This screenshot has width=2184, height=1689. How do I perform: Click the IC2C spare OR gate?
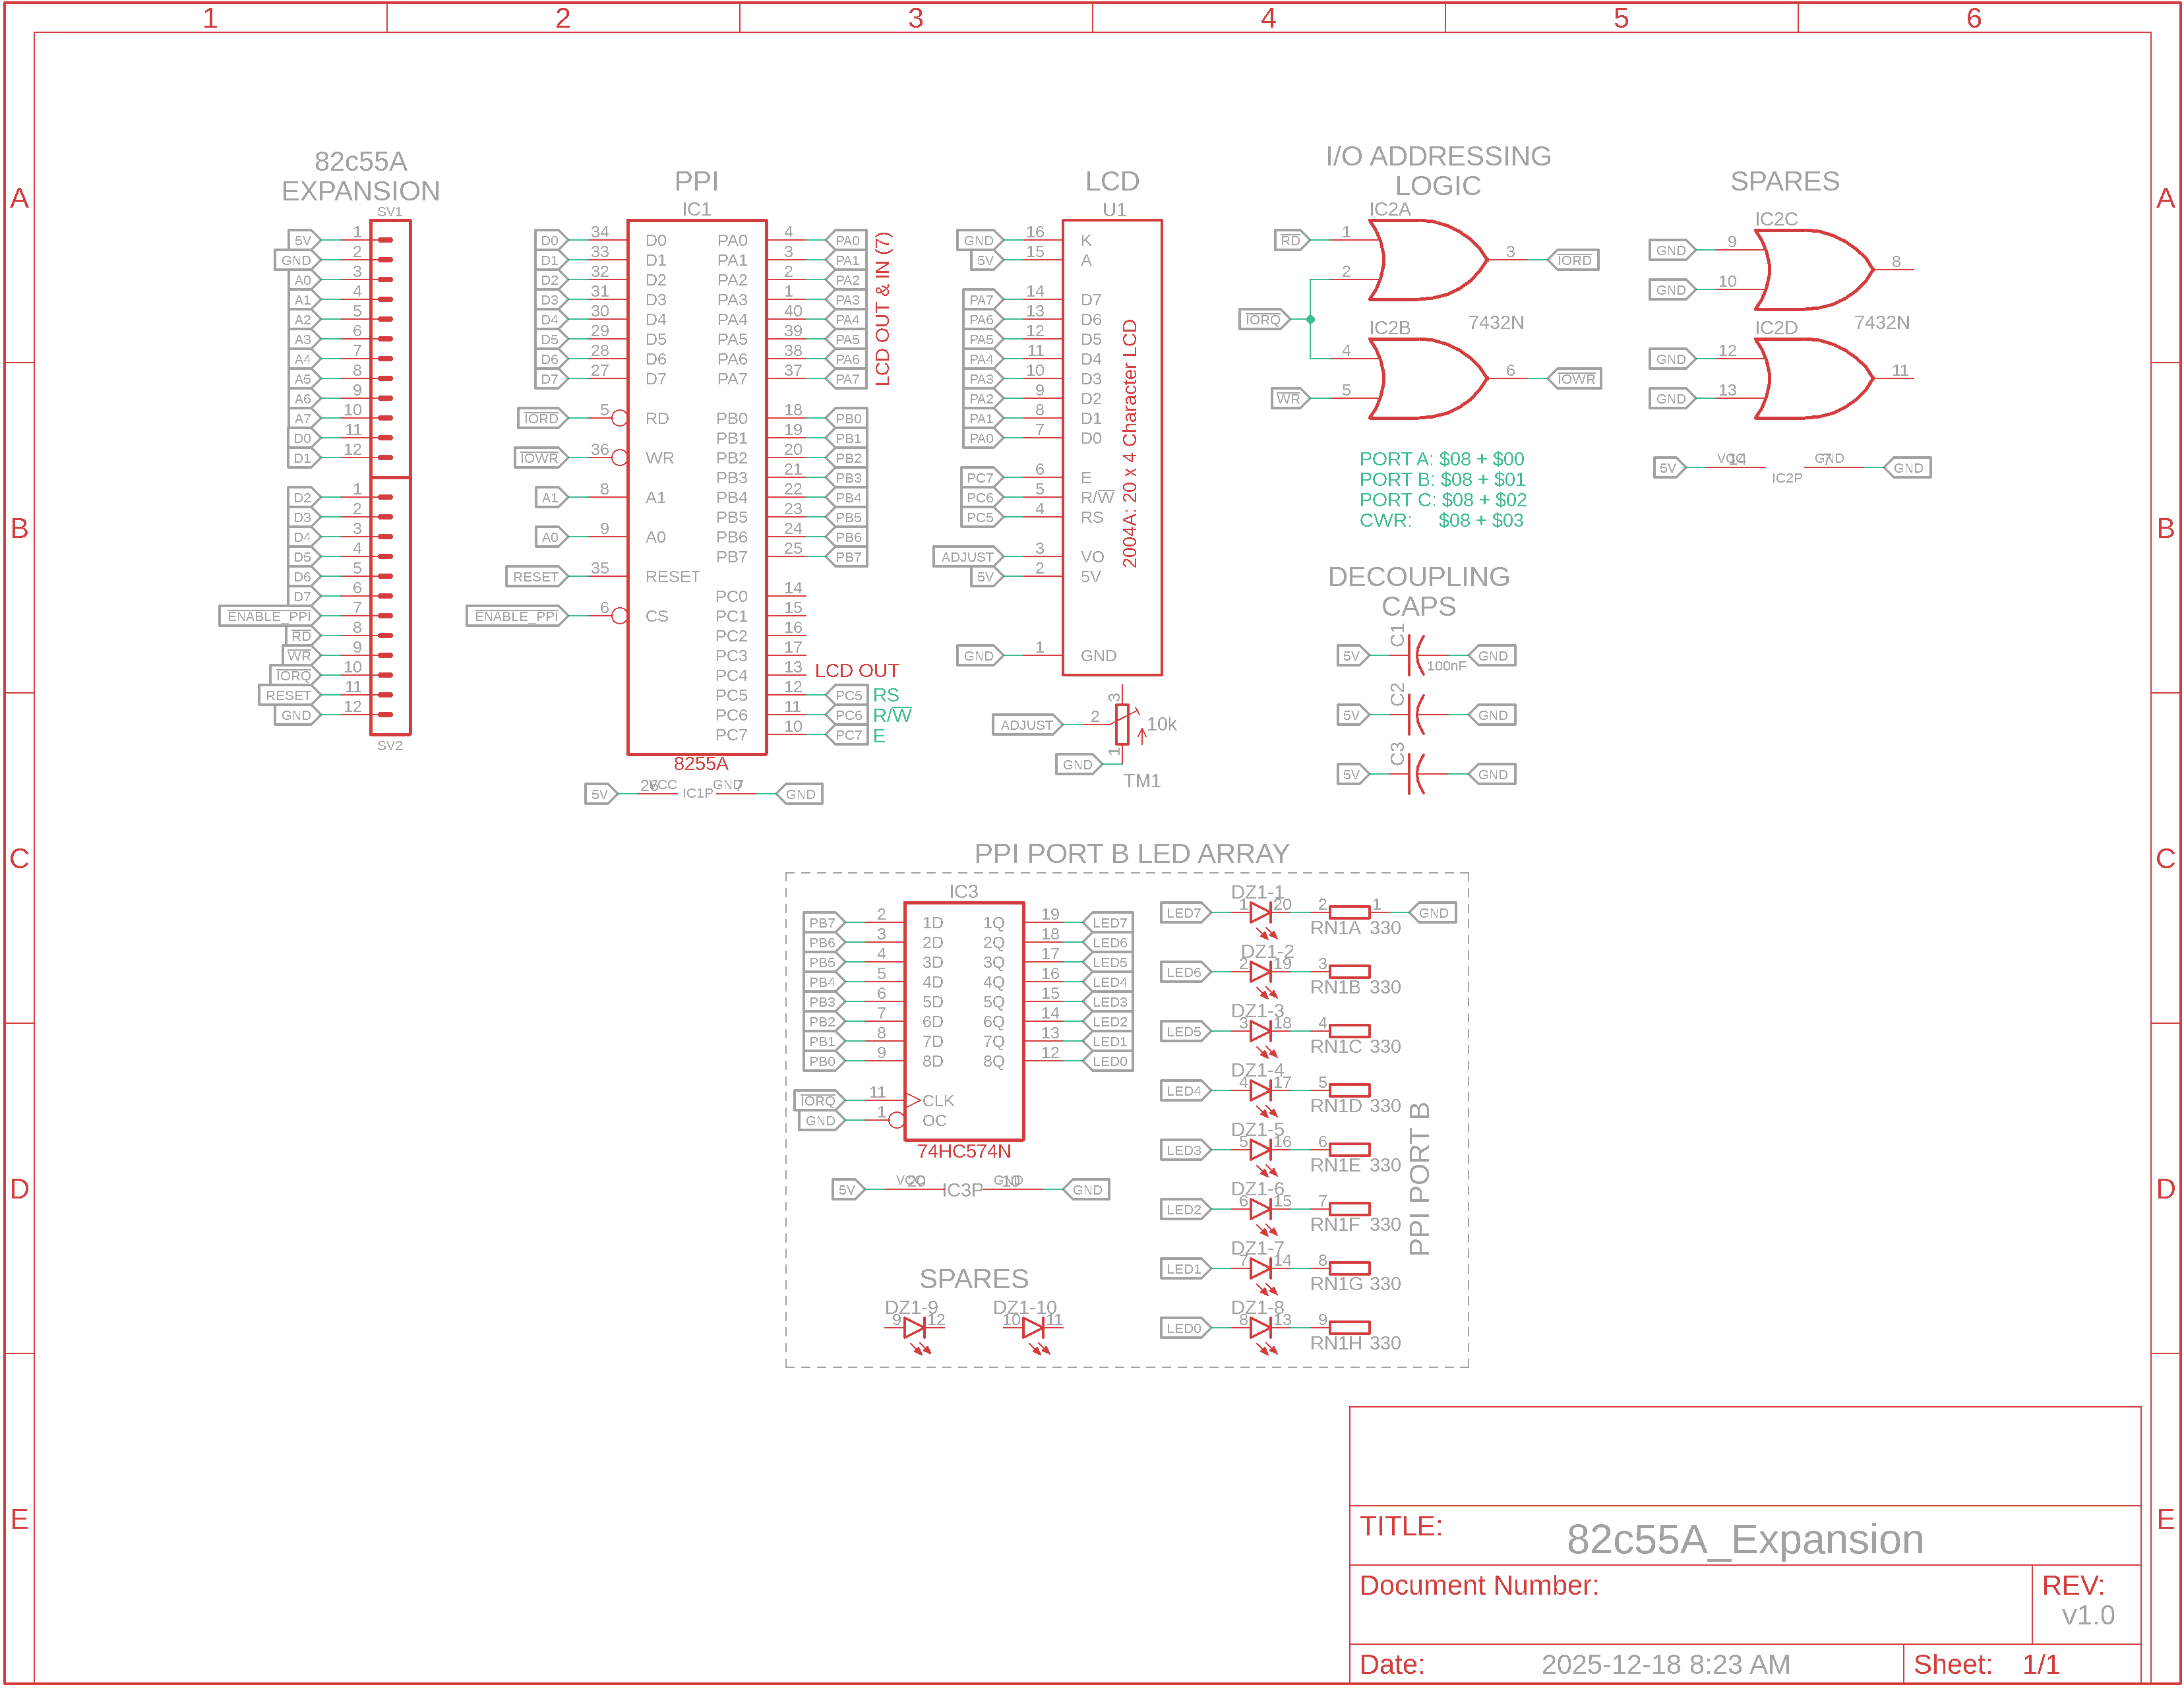pyautogui.click(x=1813, y=270)
